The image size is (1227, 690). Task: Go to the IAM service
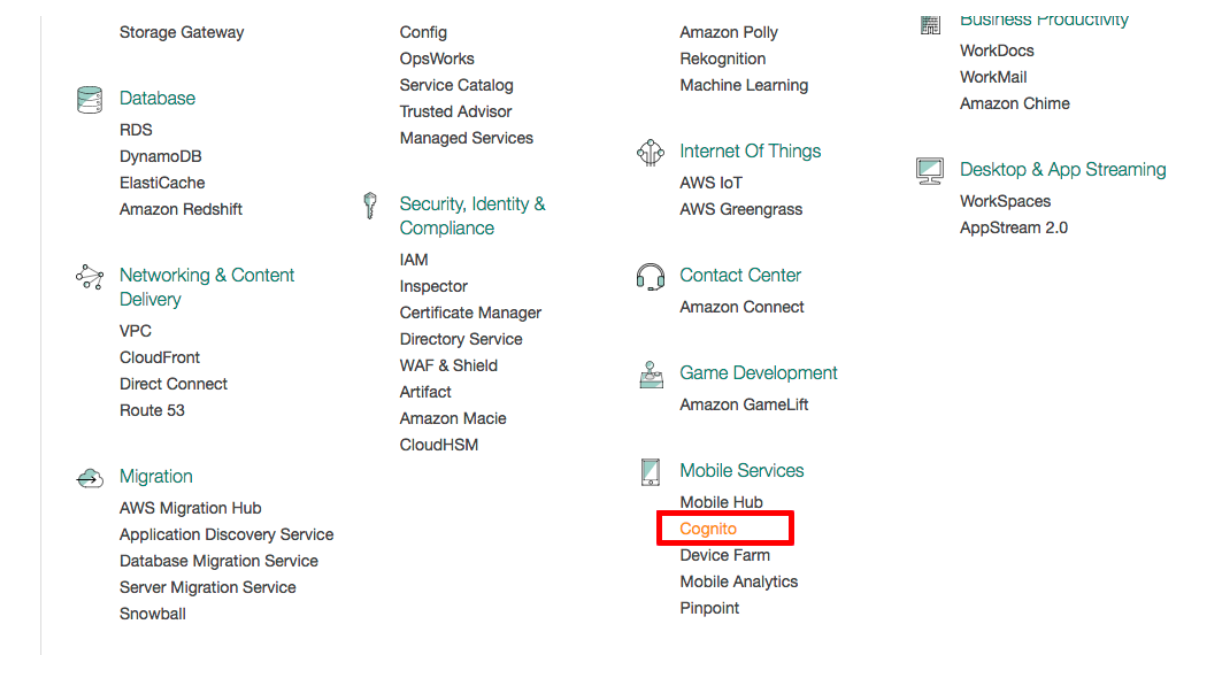tap(414, 260)
